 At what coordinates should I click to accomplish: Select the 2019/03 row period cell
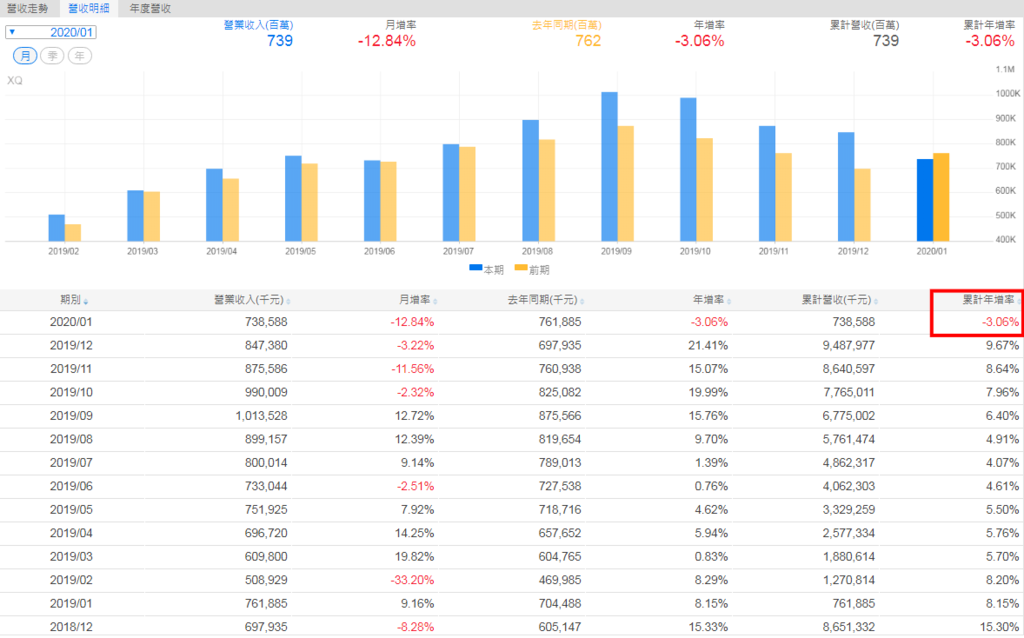point(71,557)
